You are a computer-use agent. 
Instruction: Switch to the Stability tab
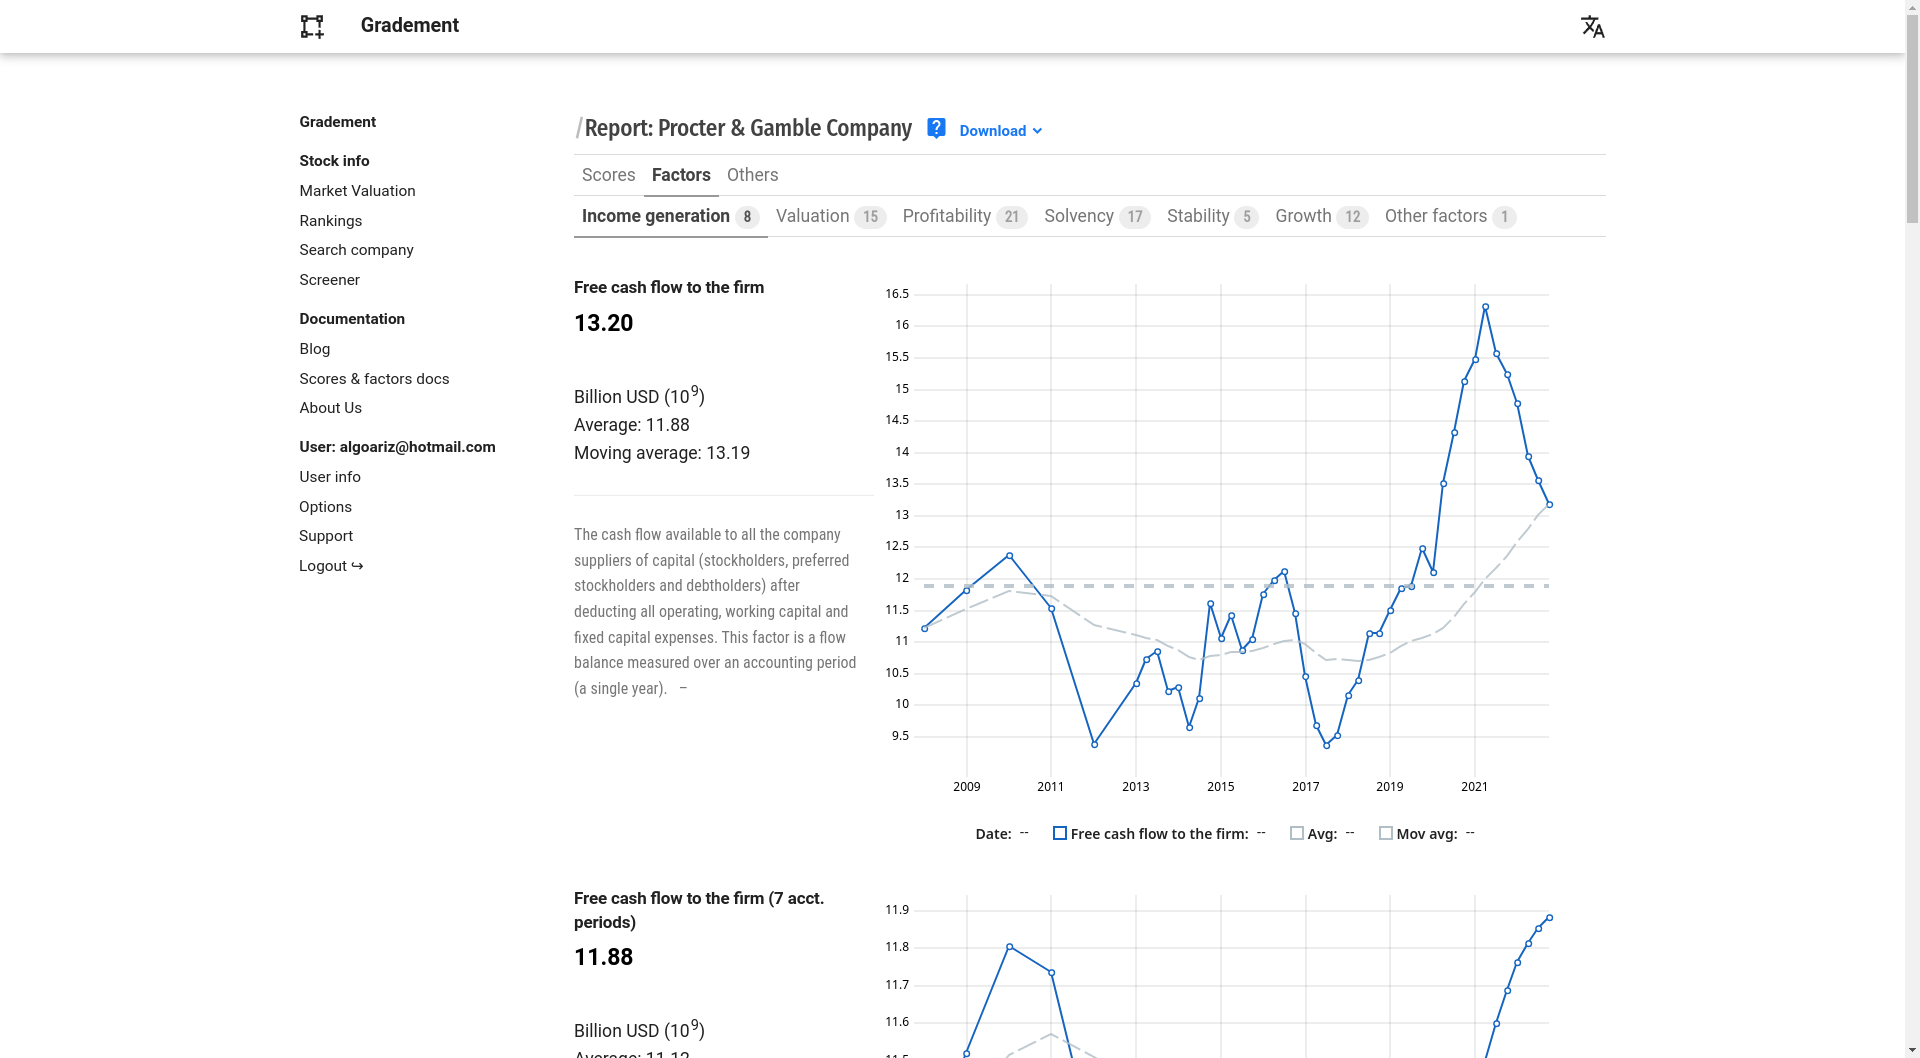click(1213, 217)
